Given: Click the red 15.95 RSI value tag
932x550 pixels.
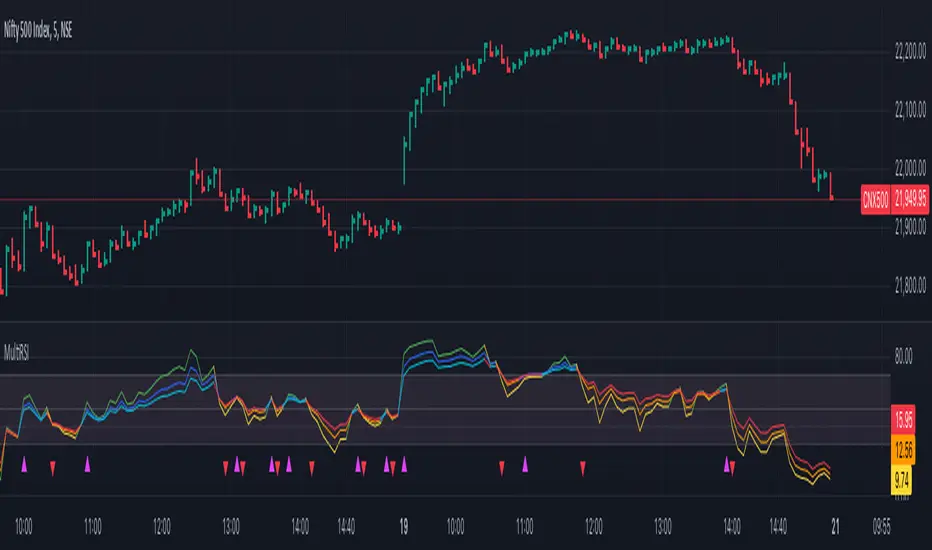Looking at the screenshot, I should tap(903, 420).
